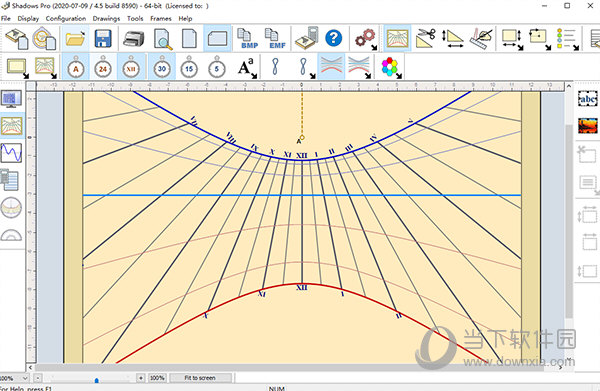
Task: Select the scissors and triangle tool
Action: [426, 38]
